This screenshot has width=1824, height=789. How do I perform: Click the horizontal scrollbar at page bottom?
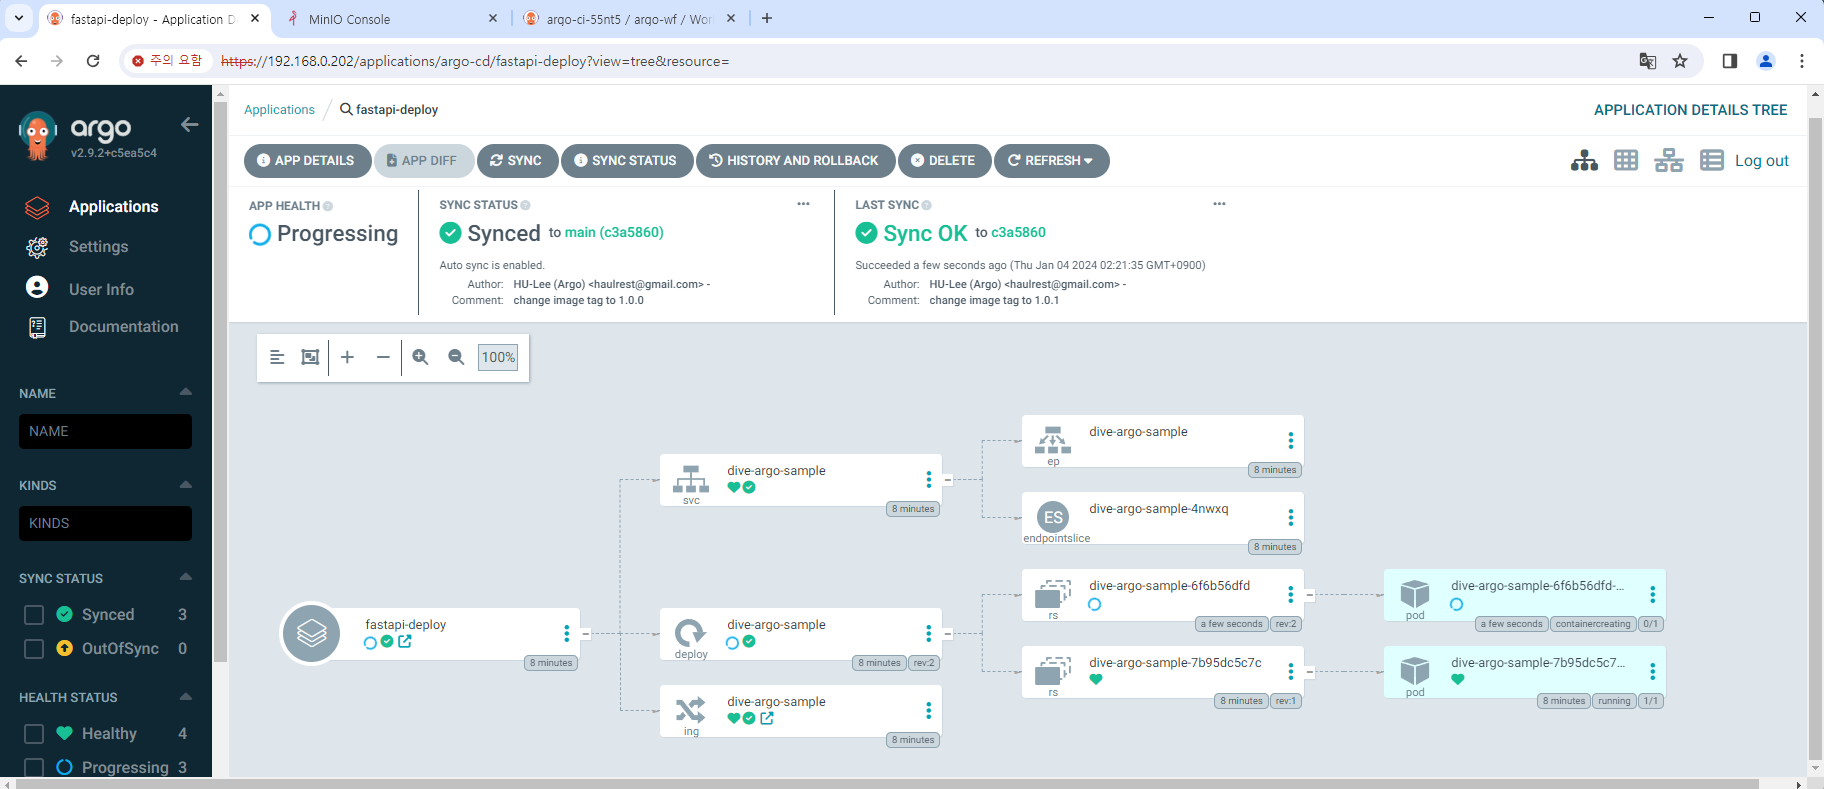888,783
